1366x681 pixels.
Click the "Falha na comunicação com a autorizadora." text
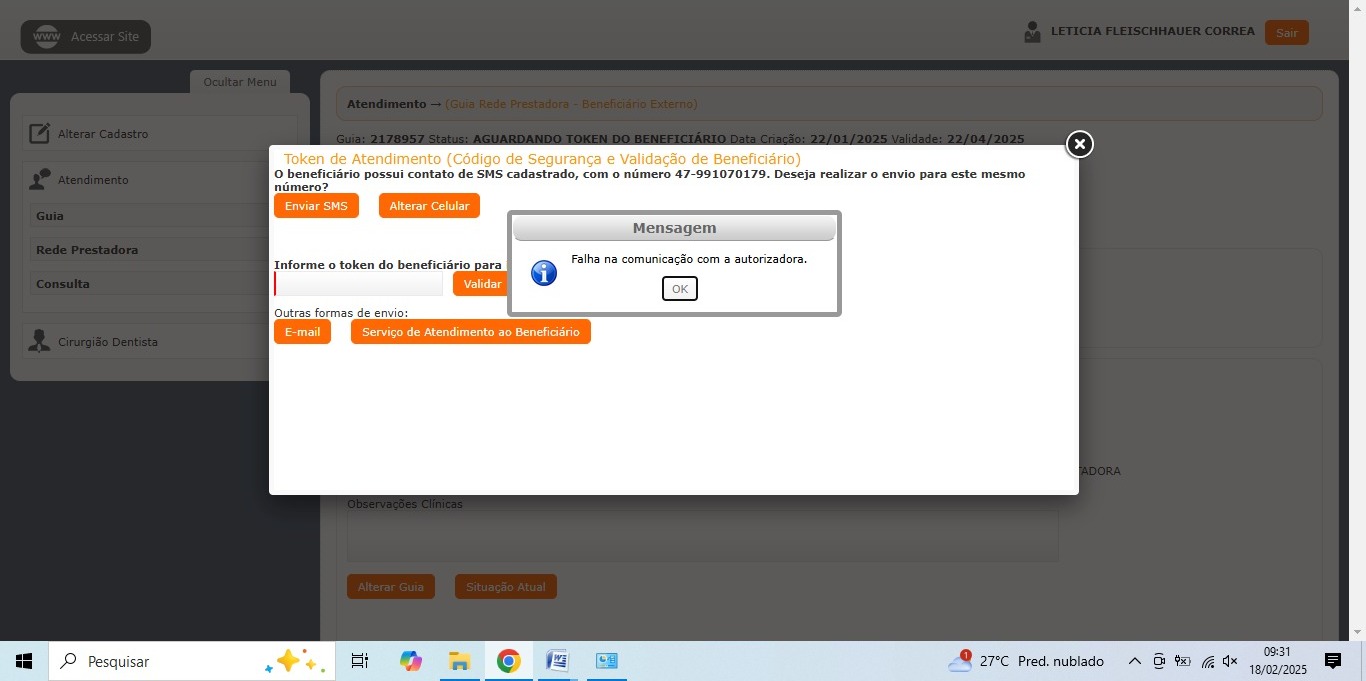click(x=689, y=259)
